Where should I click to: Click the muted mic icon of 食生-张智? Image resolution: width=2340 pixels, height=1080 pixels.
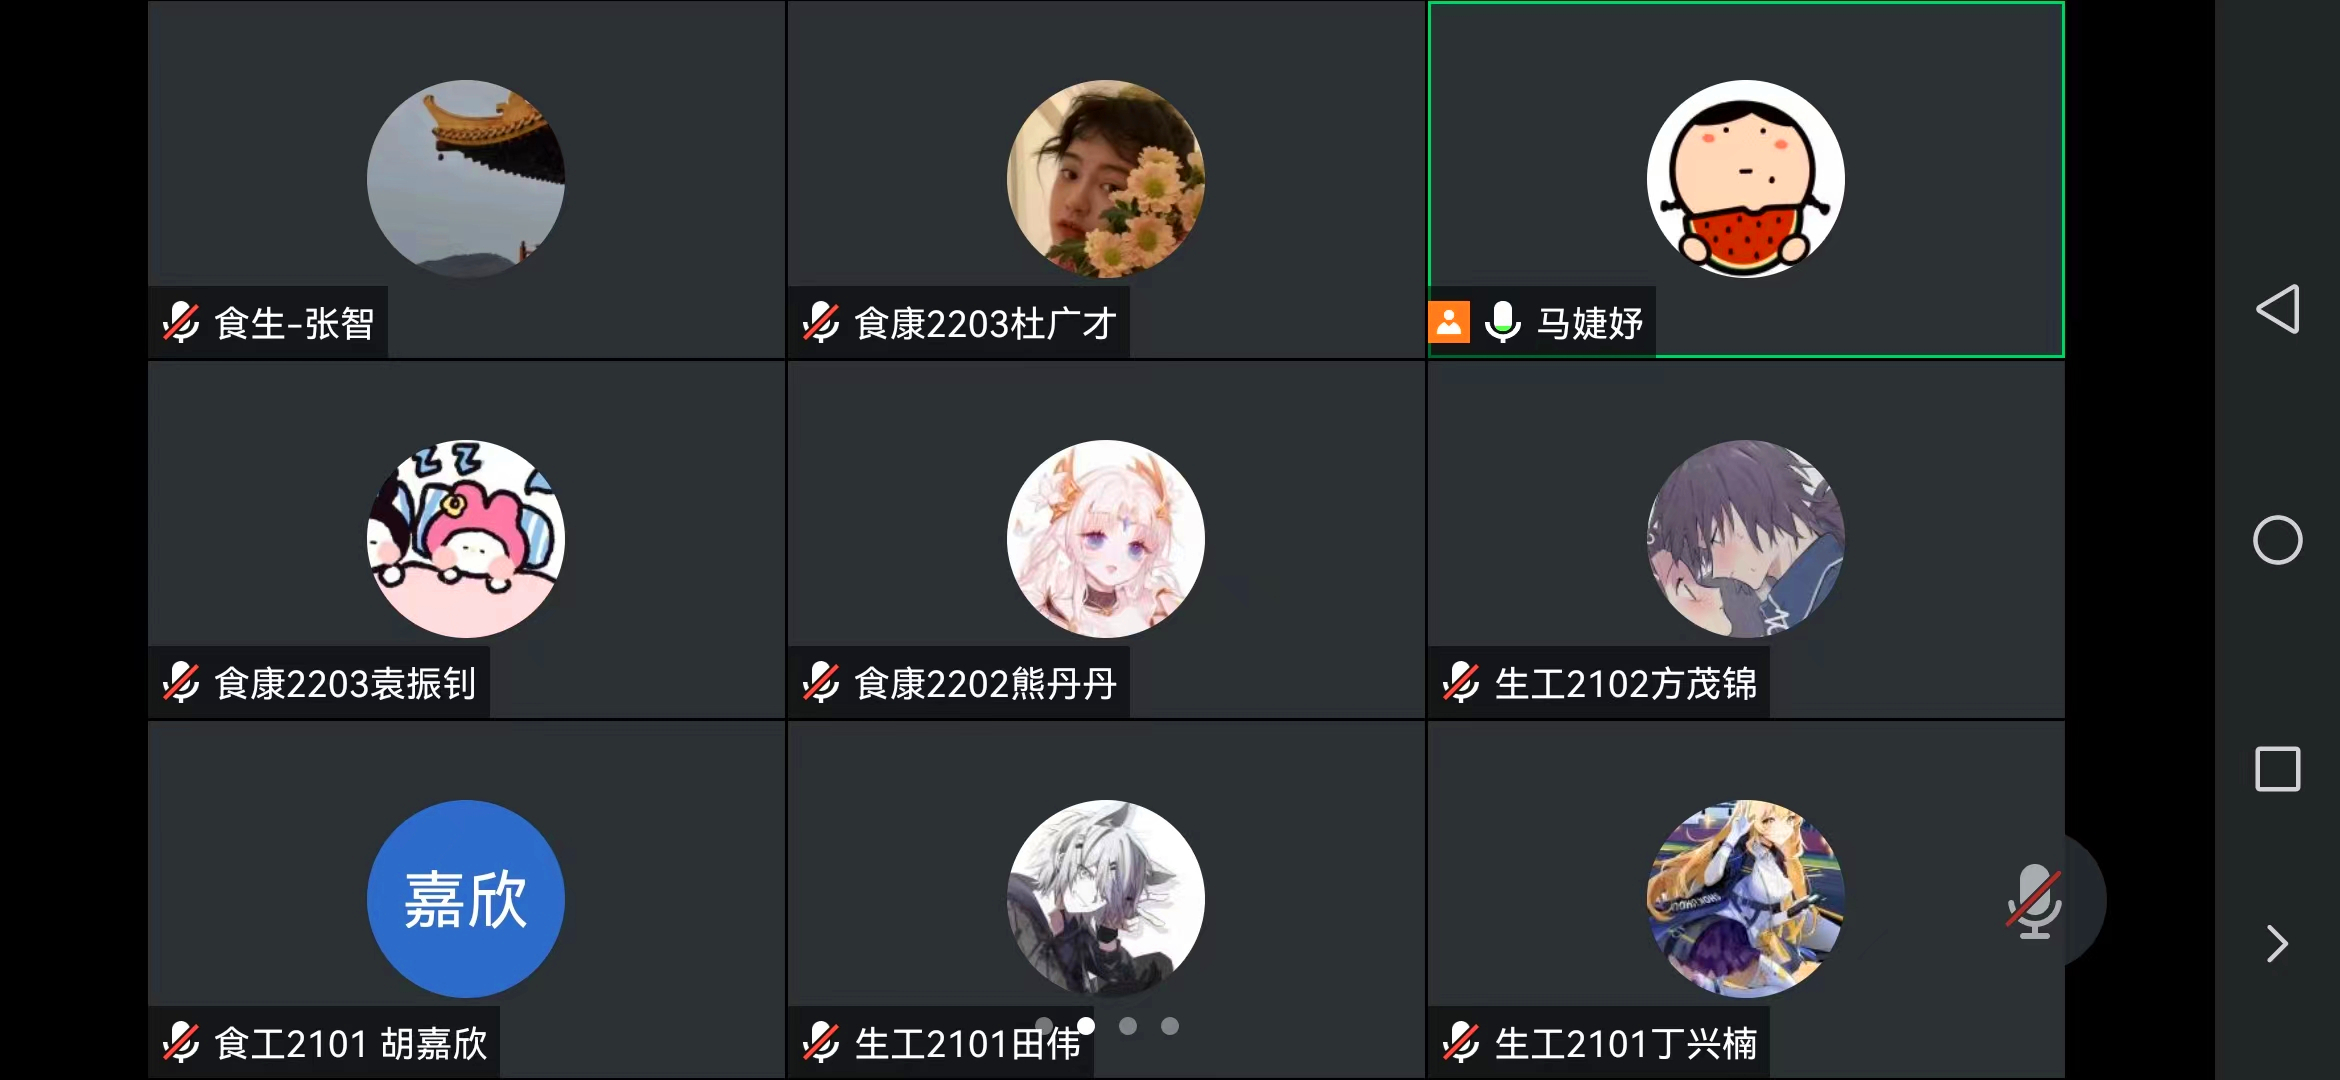pos(182,322)
